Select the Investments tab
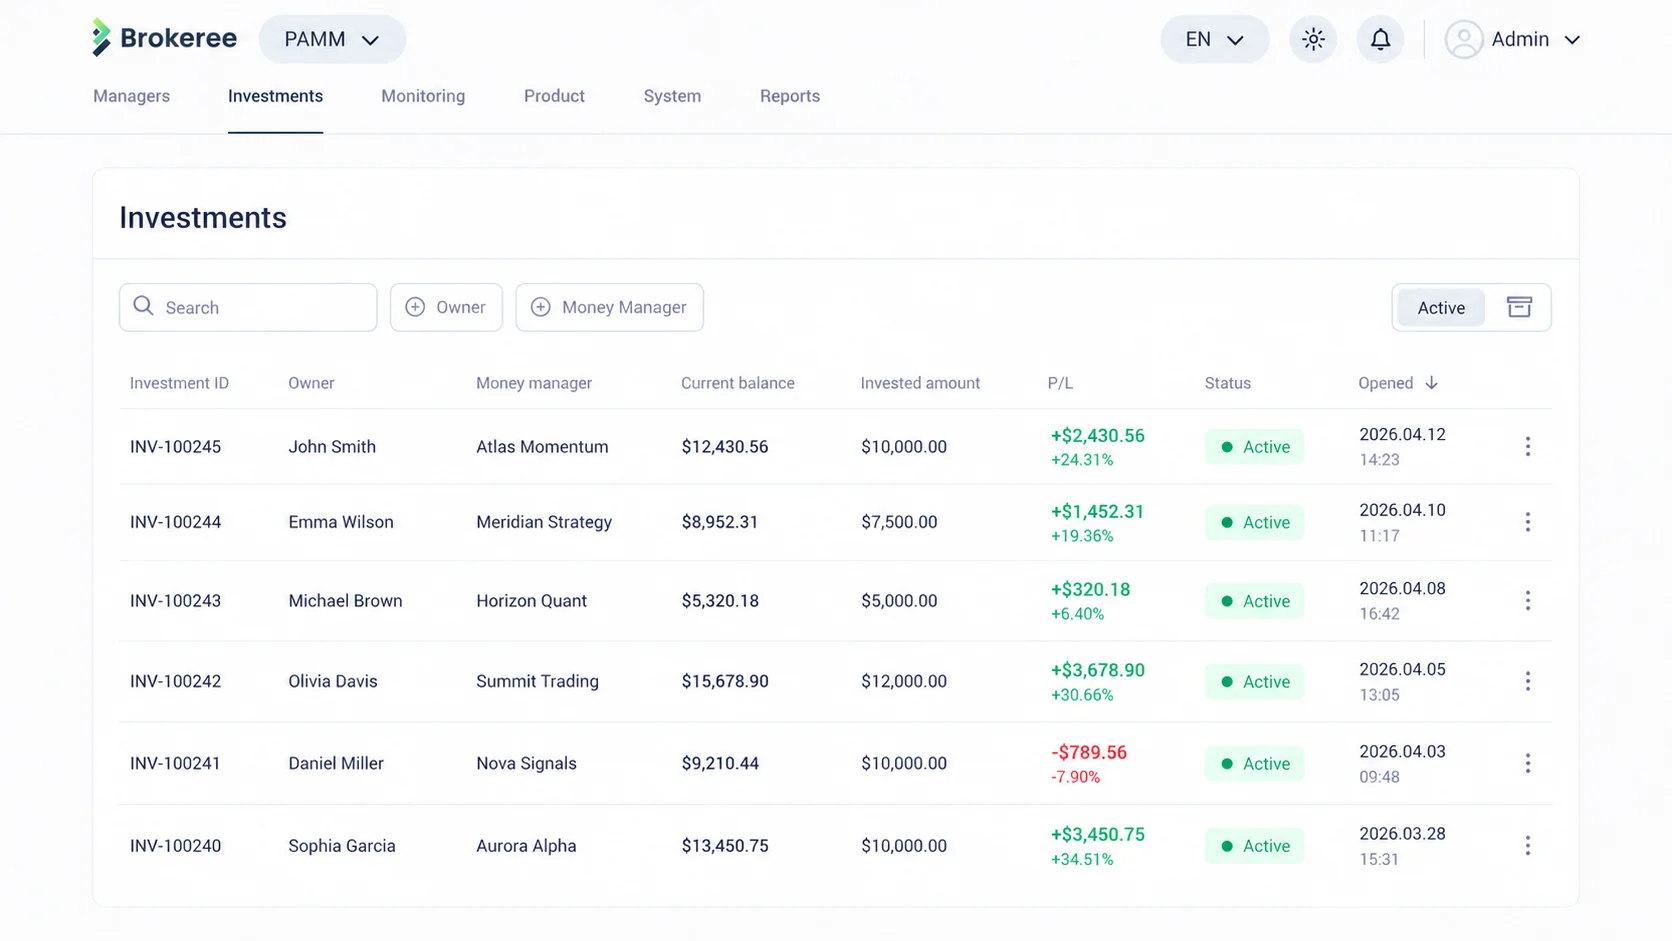The height and width of the screenshot is (941, 1672). (275, 96)
